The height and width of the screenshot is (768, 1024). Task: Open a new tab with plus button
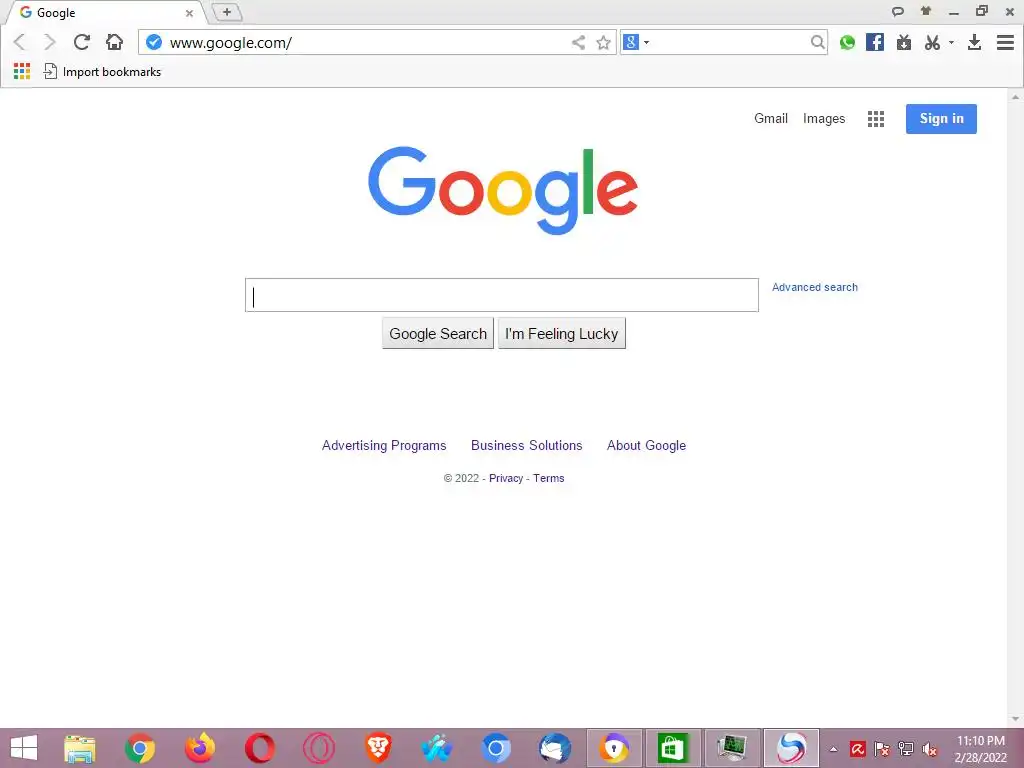(x=227, y=12)
